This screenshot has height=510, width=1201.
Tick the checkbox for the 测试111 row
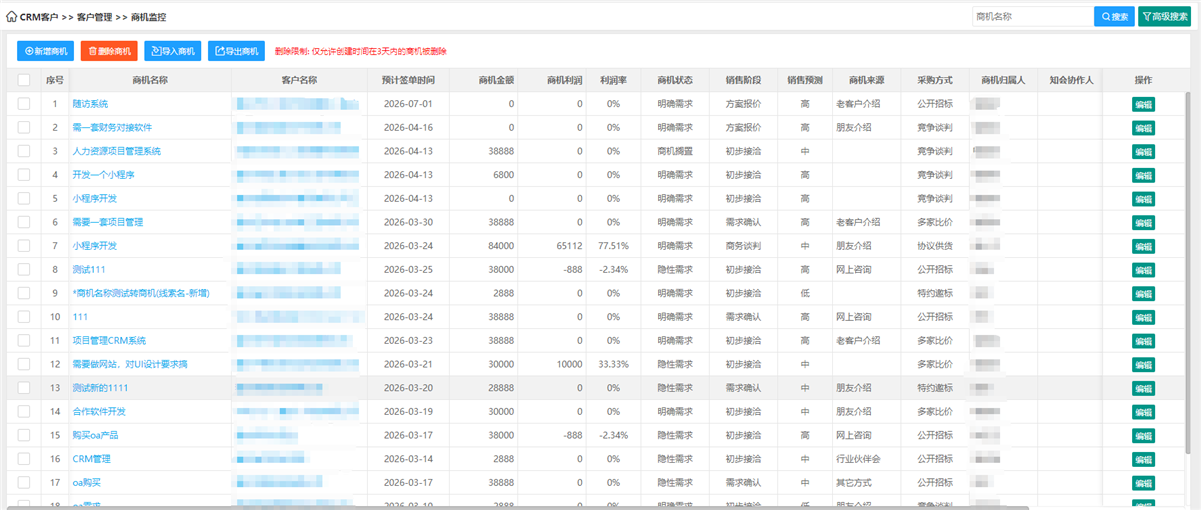(x=24, y=269)
